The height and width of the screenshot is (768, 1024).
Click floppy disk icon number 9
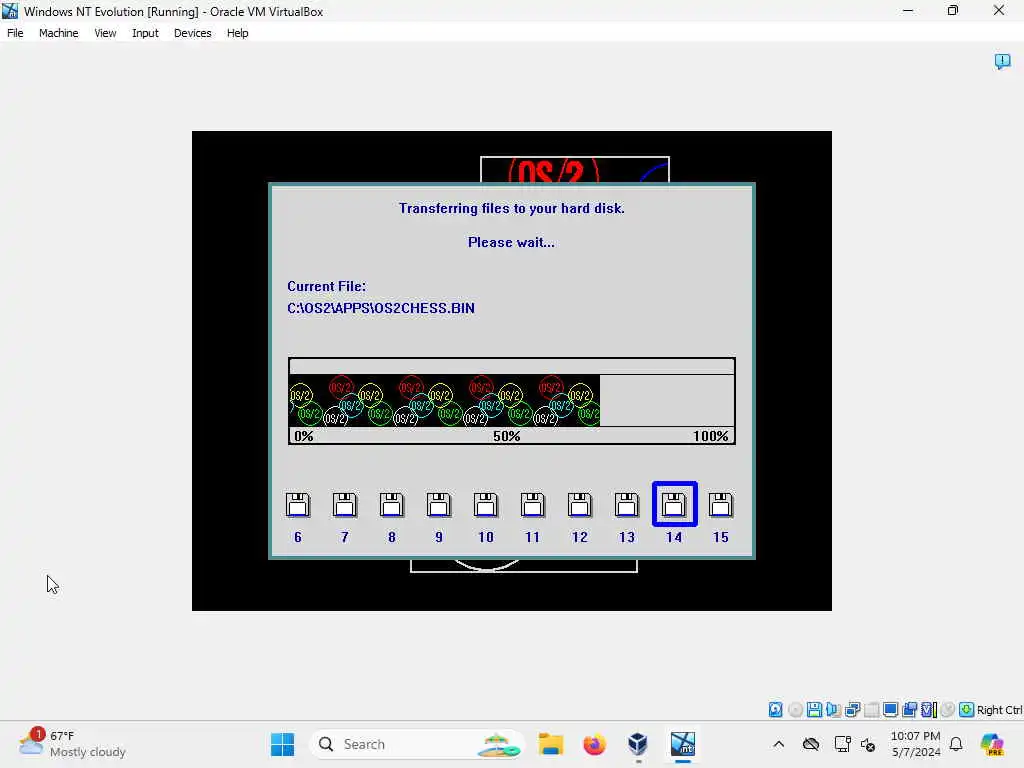(439, 505)
